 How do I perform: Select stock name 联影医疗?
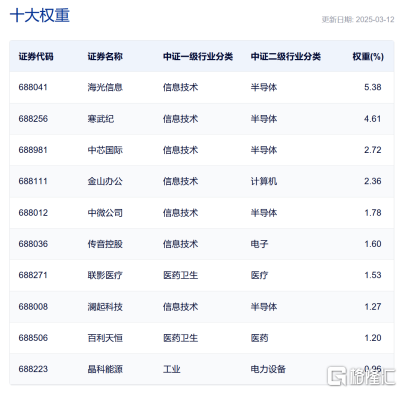[x=105, y=275]
